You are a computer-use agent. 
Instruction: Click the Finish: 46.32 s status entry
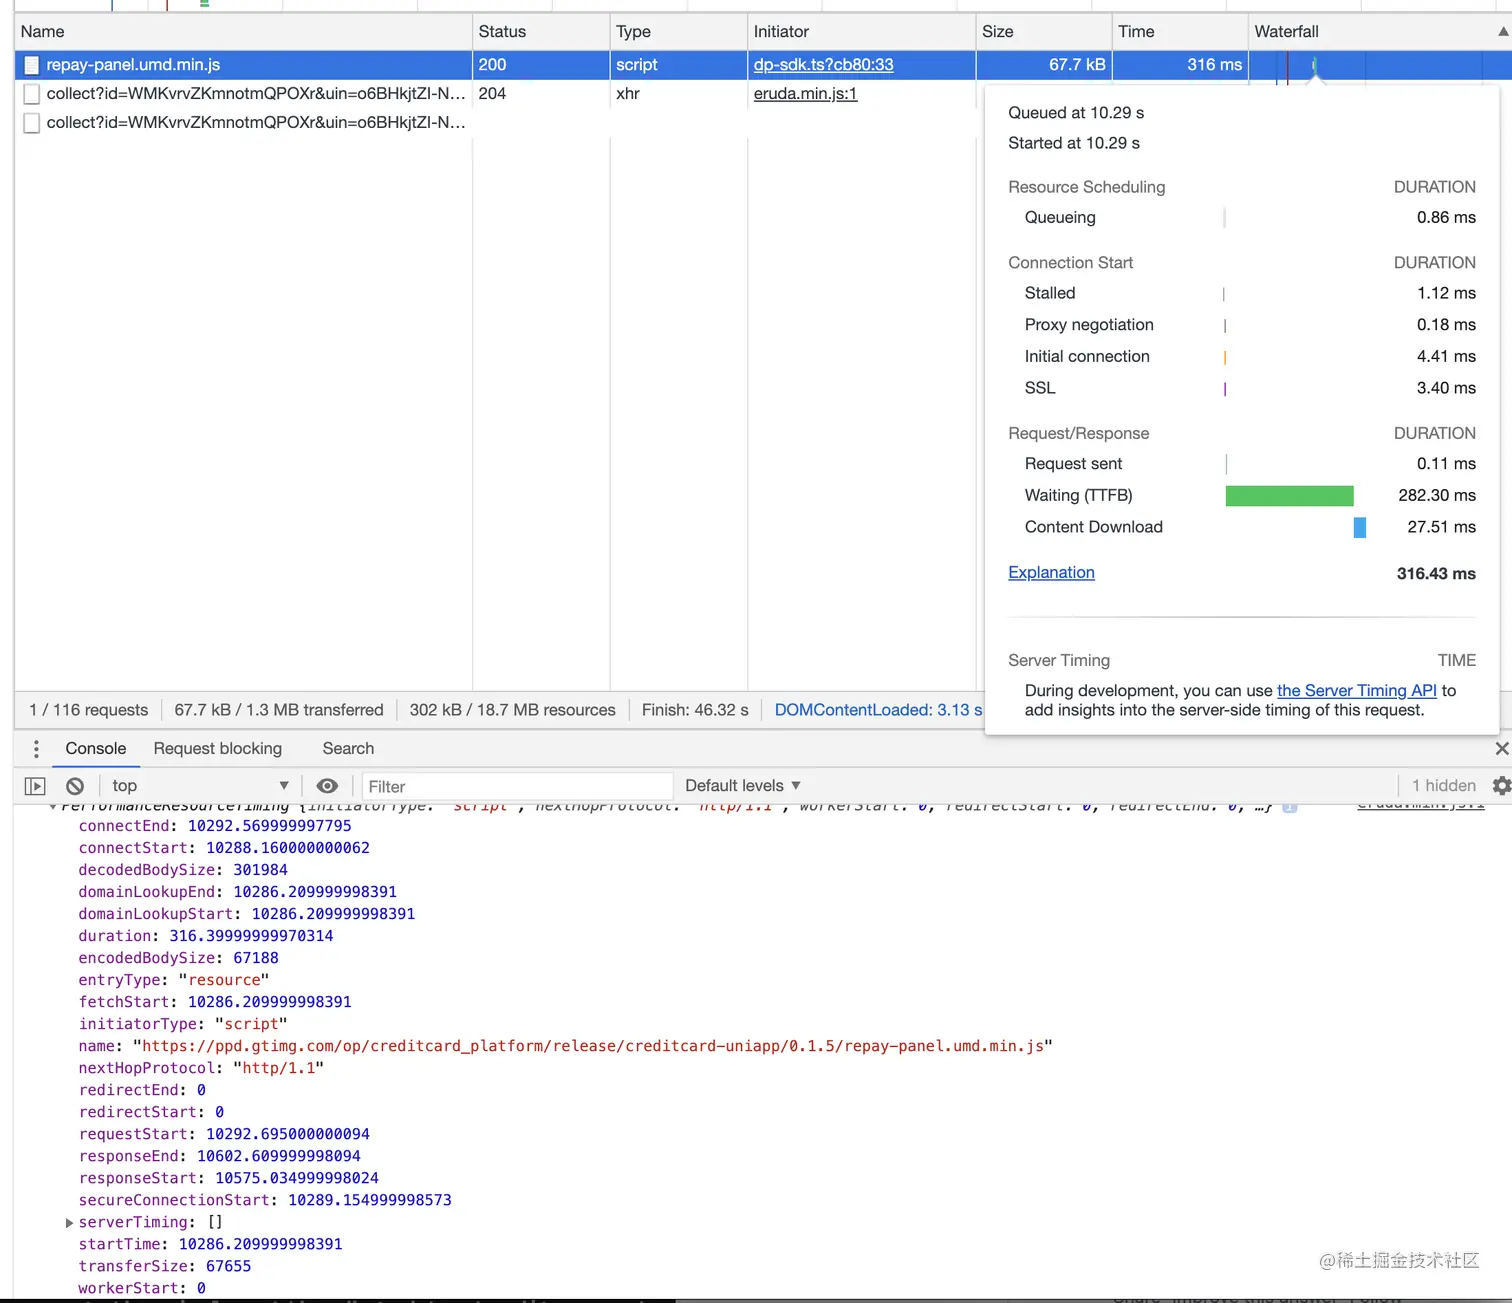(x=695, y=710)
